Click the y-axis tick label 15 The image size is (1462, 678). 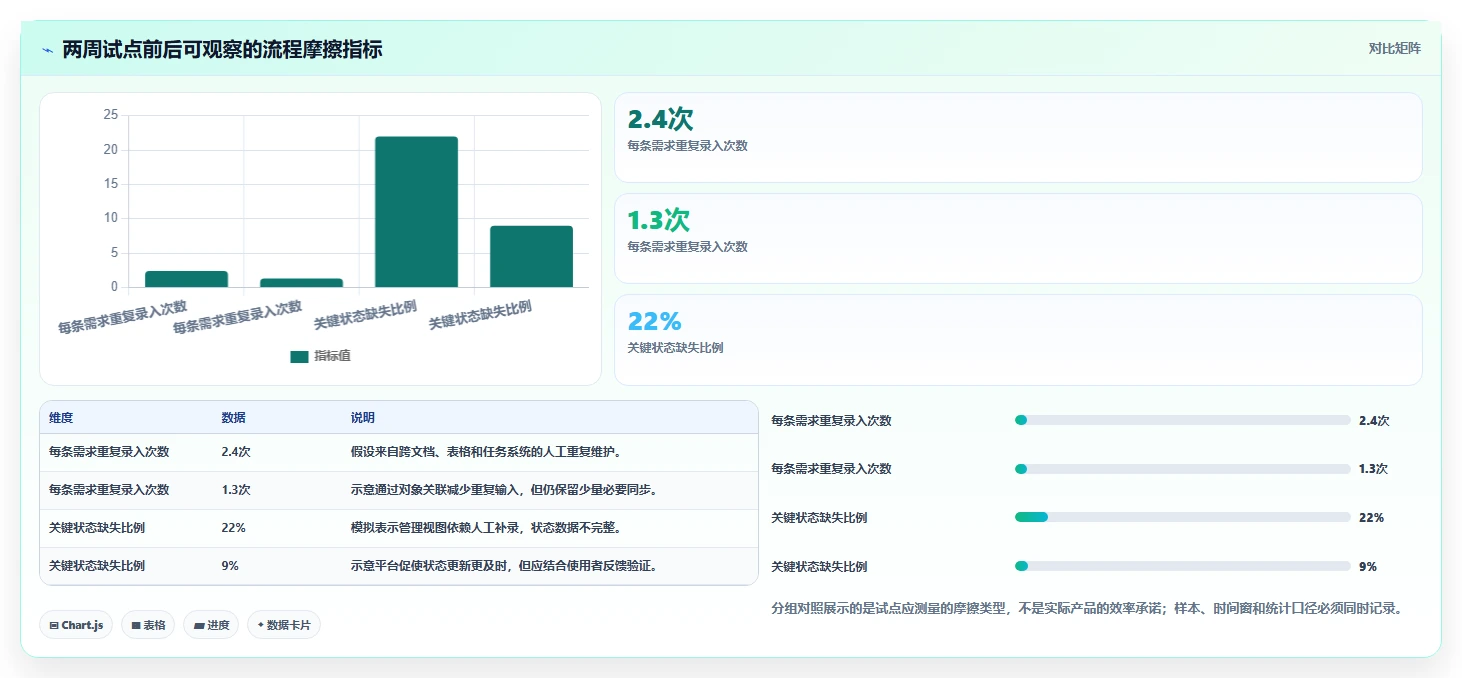[x=110, y=184]
